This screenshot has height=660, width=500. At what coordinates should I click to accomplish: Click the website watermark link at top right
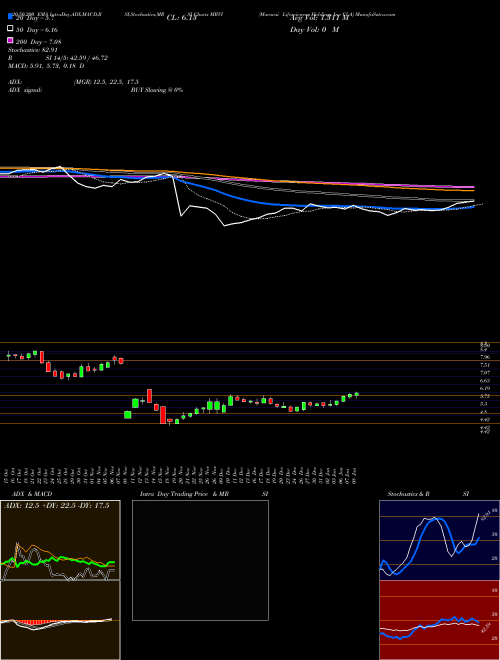(x=373, y=14)
